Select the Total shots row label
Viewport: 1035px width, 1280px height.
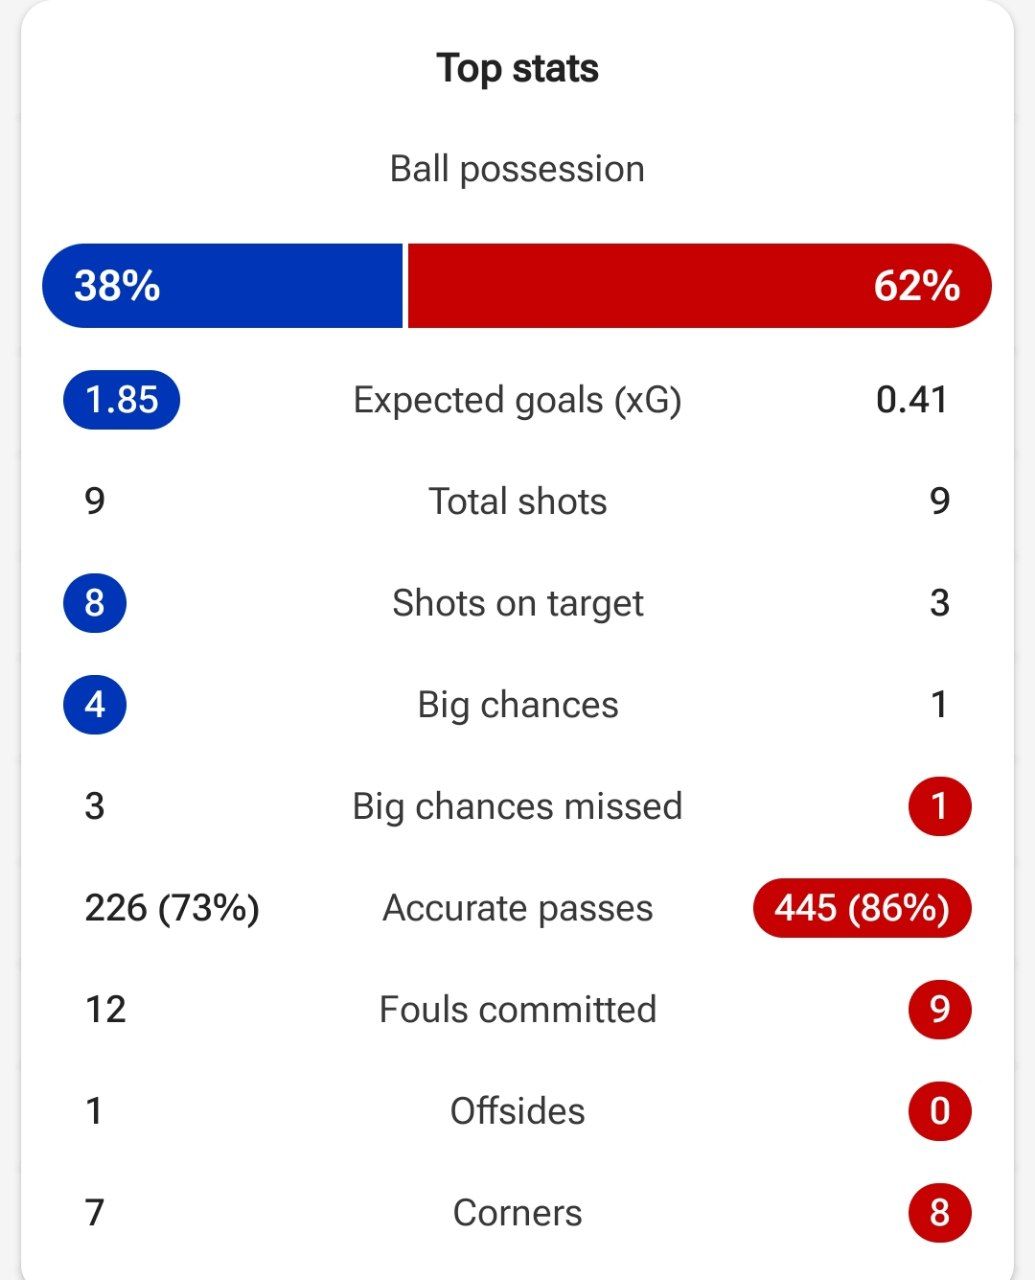coord(517,501)
